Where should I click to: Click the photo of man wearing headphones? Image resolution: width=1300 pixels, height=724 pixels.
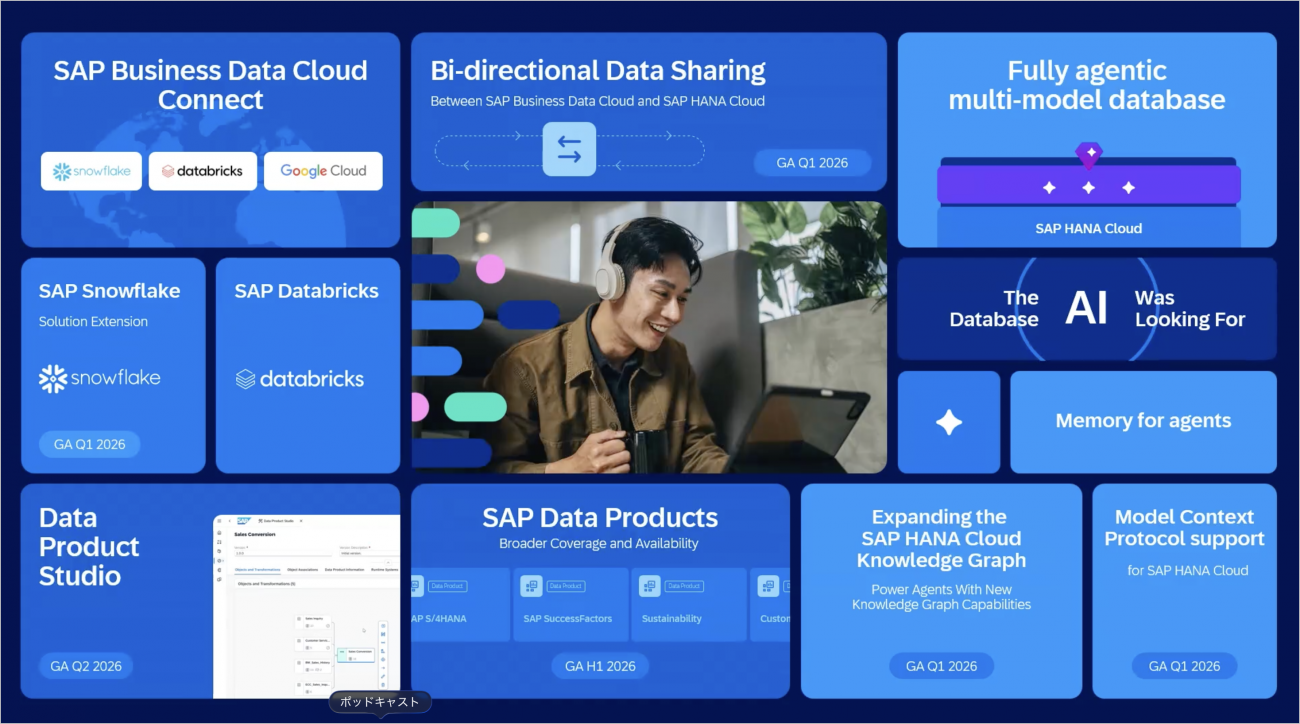[x=649, y=337]
